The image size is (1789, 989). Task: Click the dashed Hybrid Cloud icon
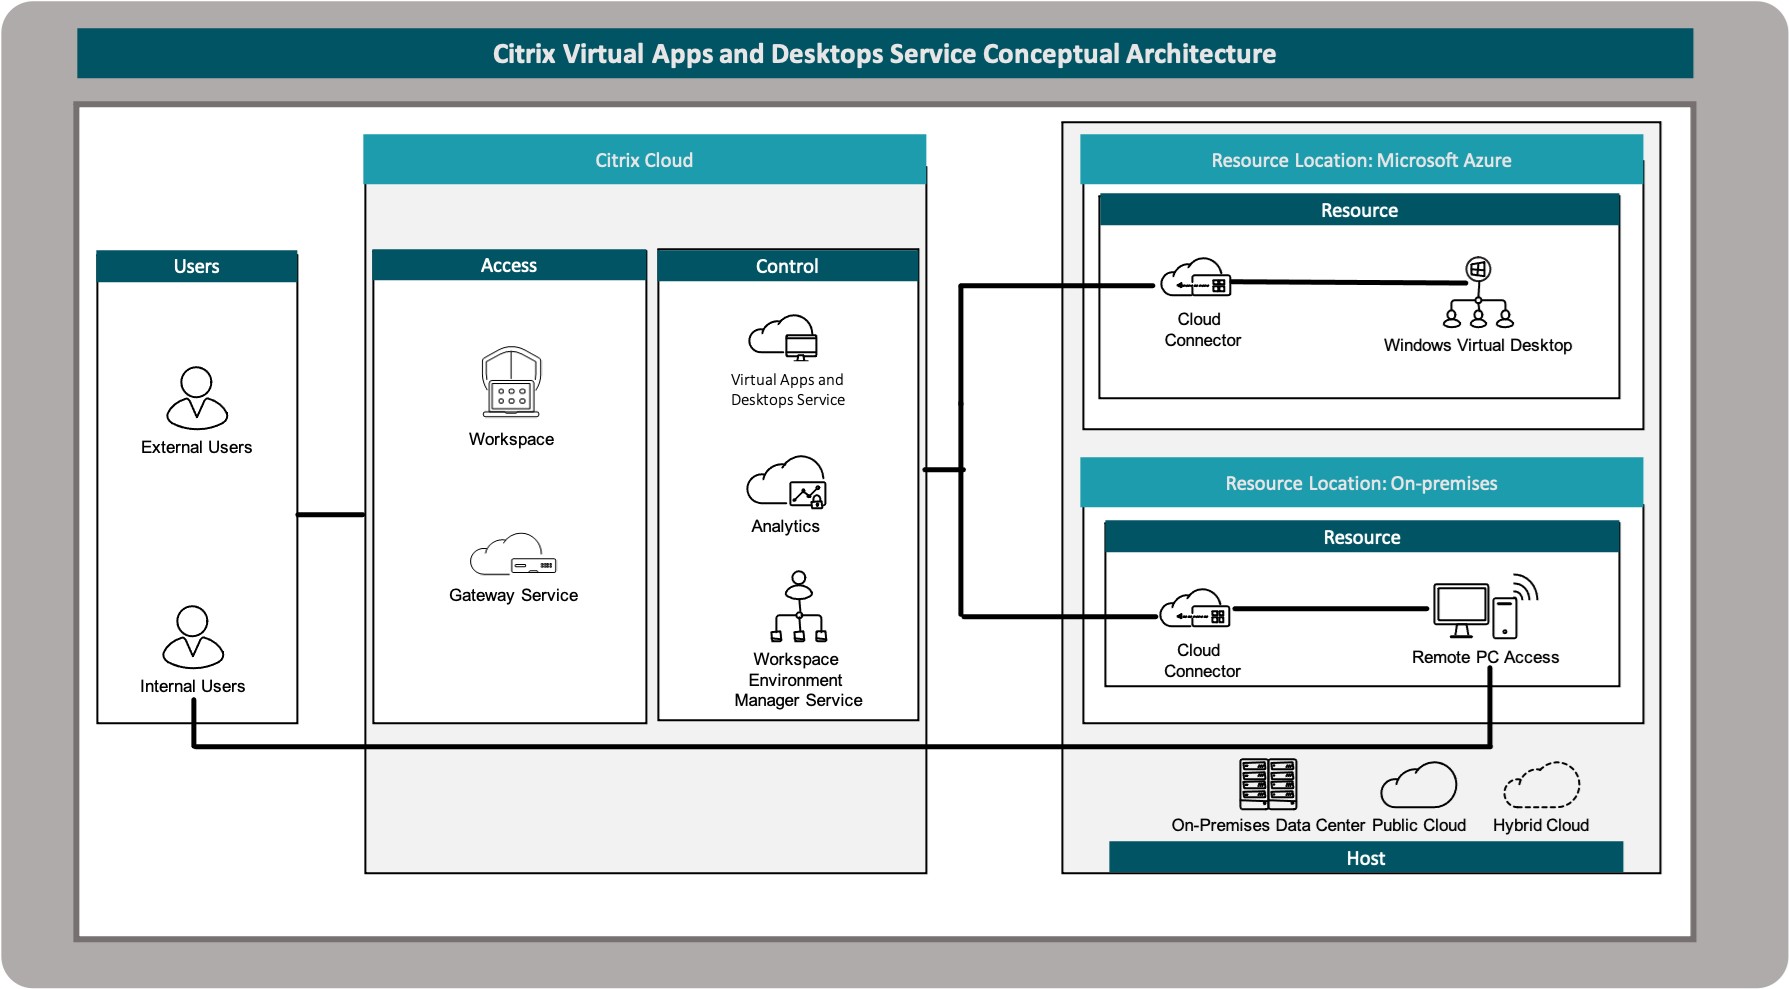click(1541, 785)
